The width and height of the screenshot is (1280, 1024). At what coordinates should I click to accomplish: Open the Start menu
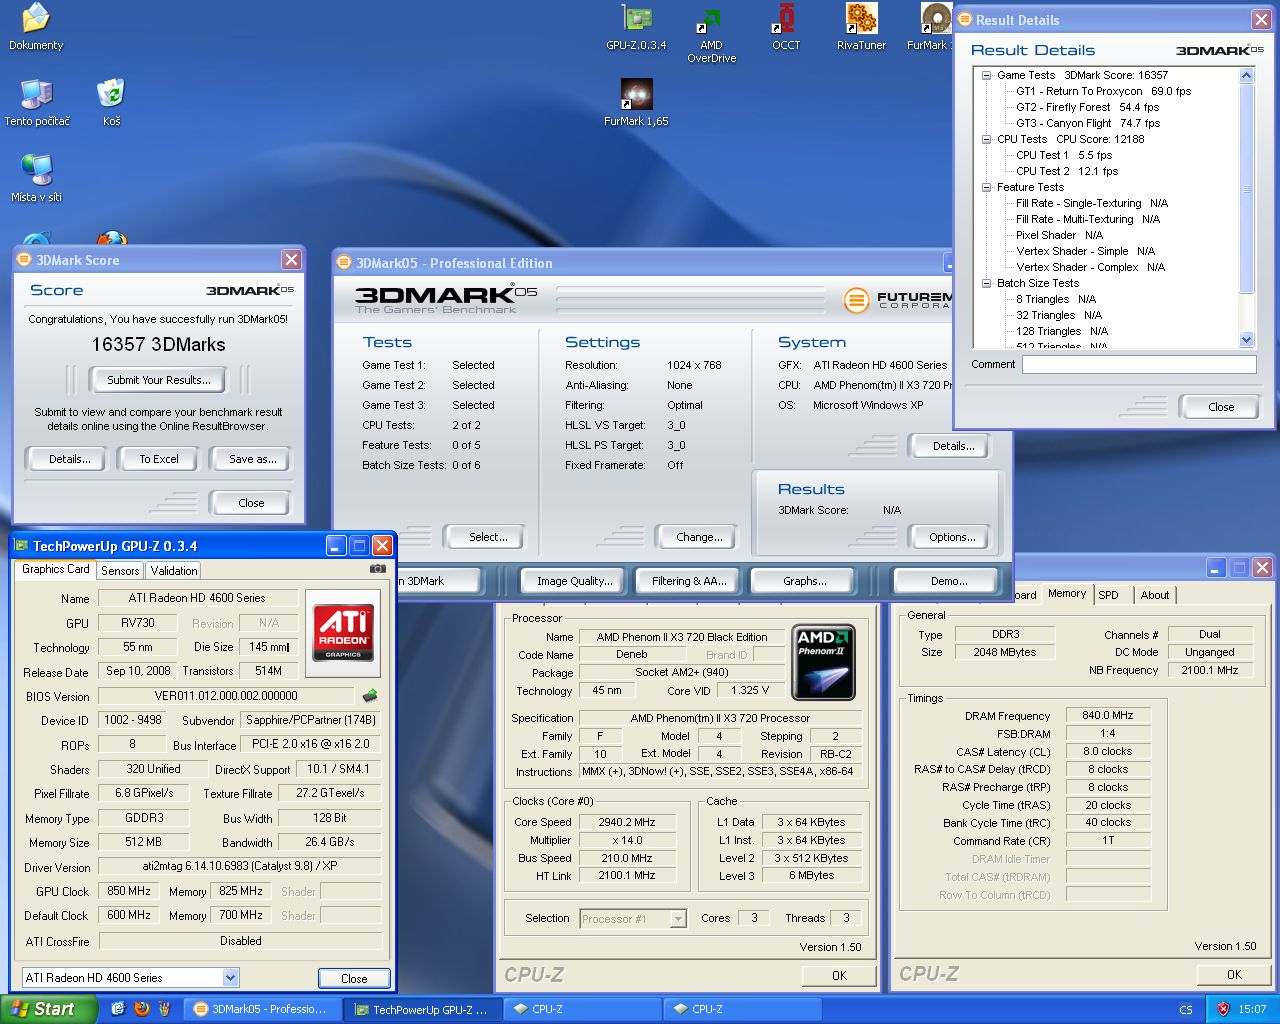pyautogui.click(x=49, y=1009)
